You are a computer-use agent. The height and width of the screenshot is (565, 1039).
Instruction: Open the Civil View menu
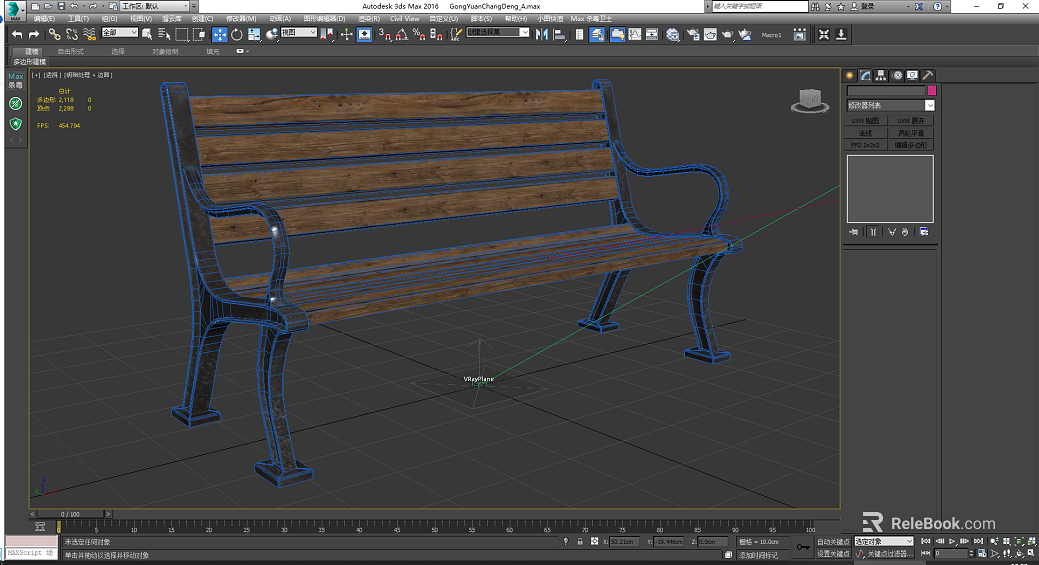405,19
